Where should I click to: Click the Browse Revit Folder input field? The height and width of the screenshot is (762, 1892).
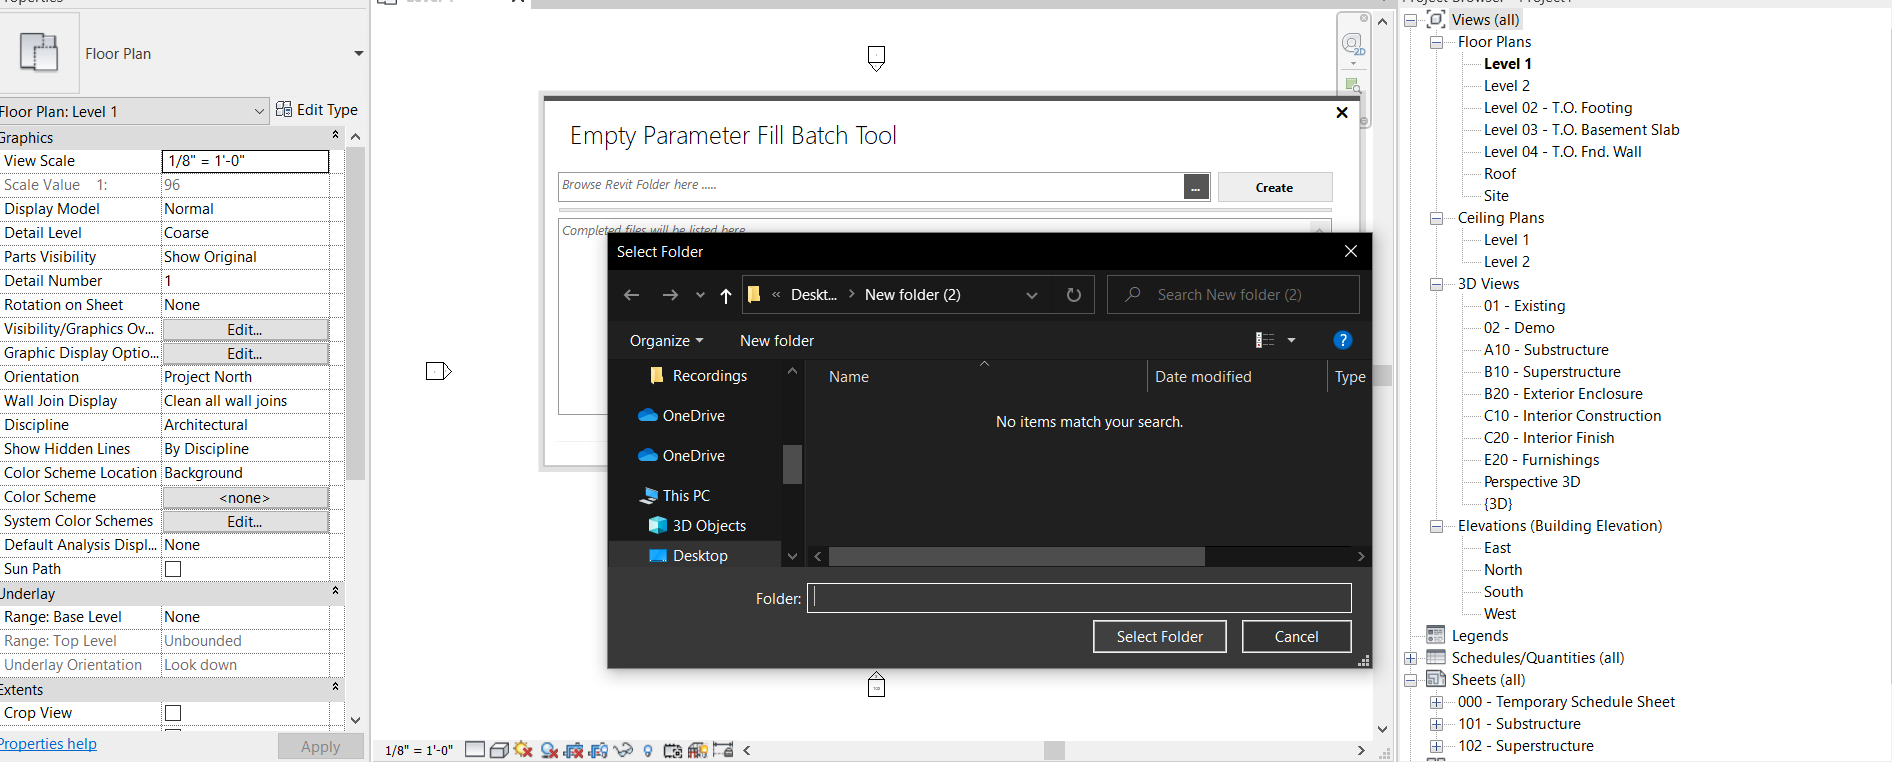click(x=871, y=186)
